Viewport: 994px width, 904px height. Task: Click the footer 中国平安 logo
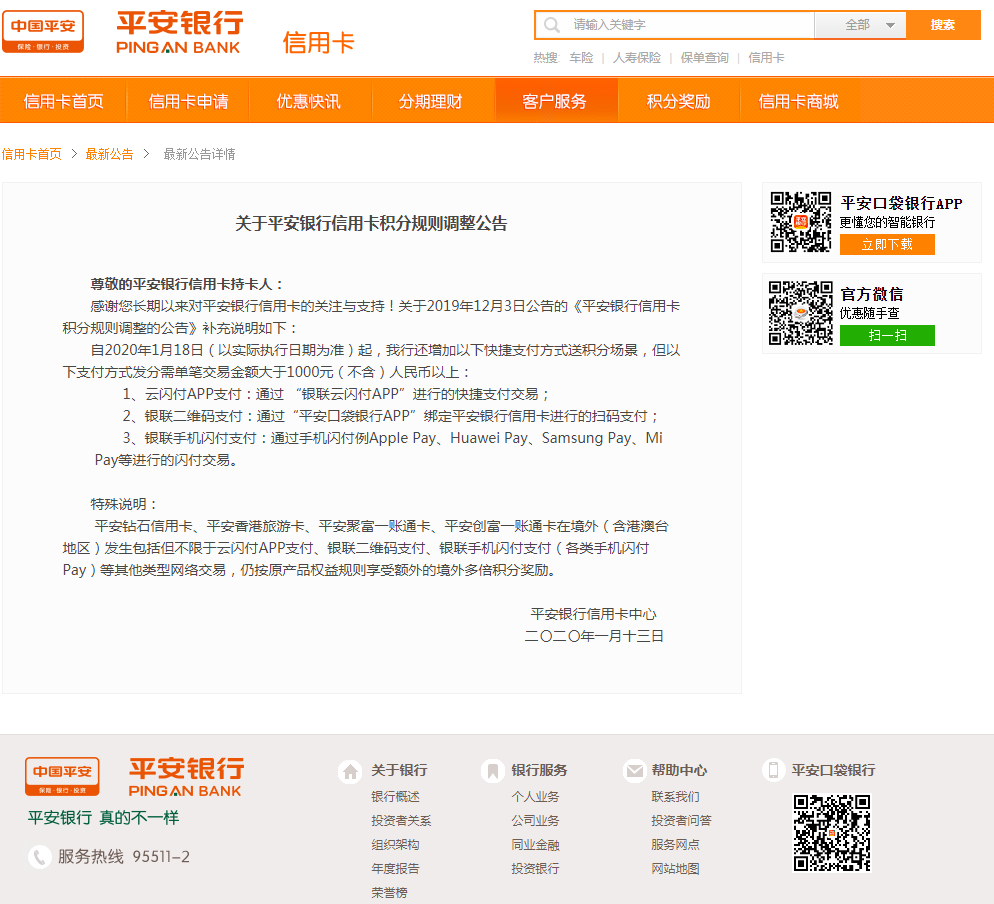click(x=62, y=776)
